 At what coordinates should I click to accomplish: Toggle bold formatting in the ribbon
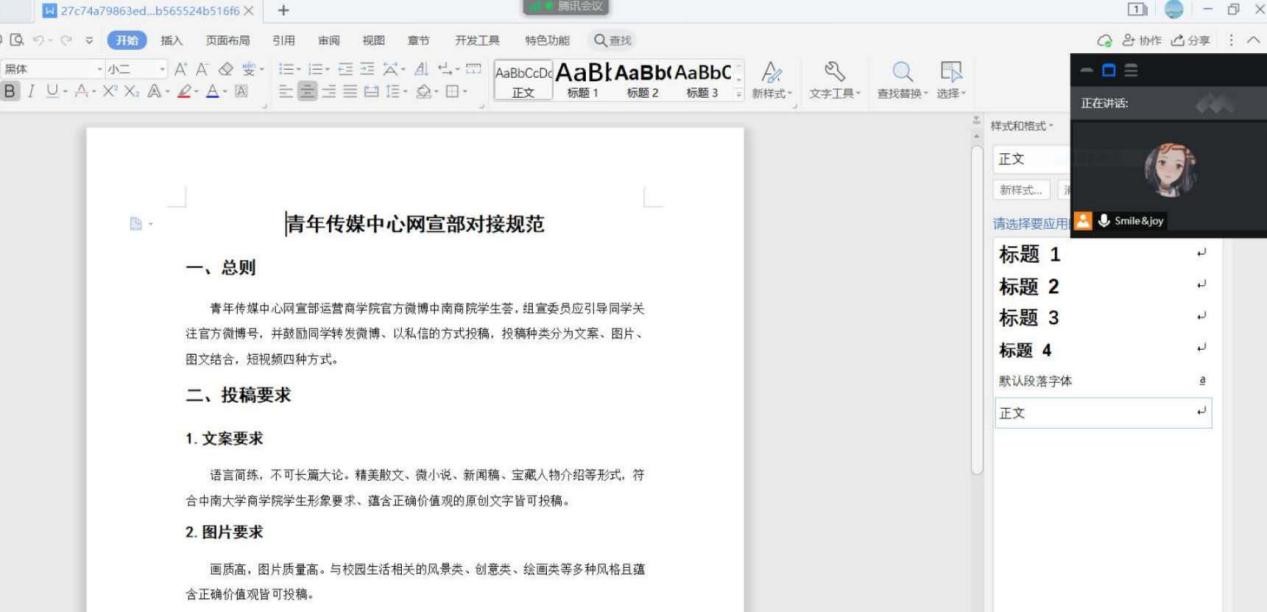click(10, 91)
